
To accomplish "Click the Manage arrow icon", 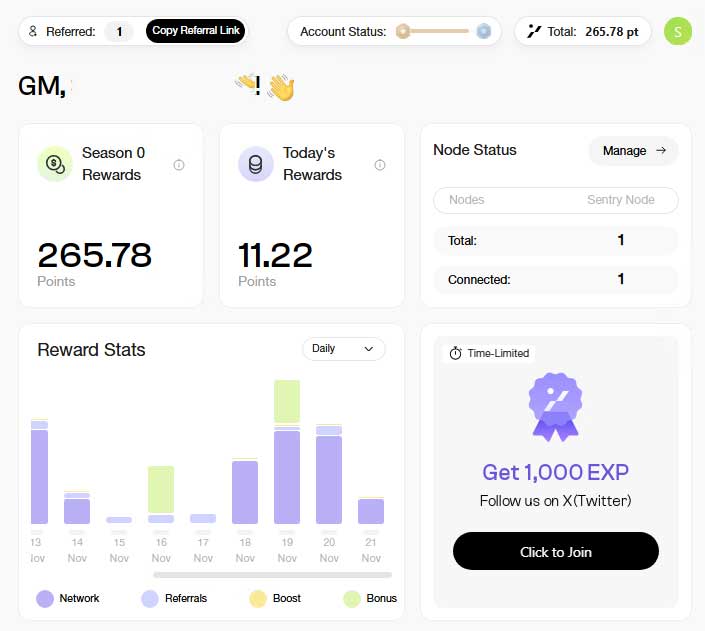I will pos(661,150).
